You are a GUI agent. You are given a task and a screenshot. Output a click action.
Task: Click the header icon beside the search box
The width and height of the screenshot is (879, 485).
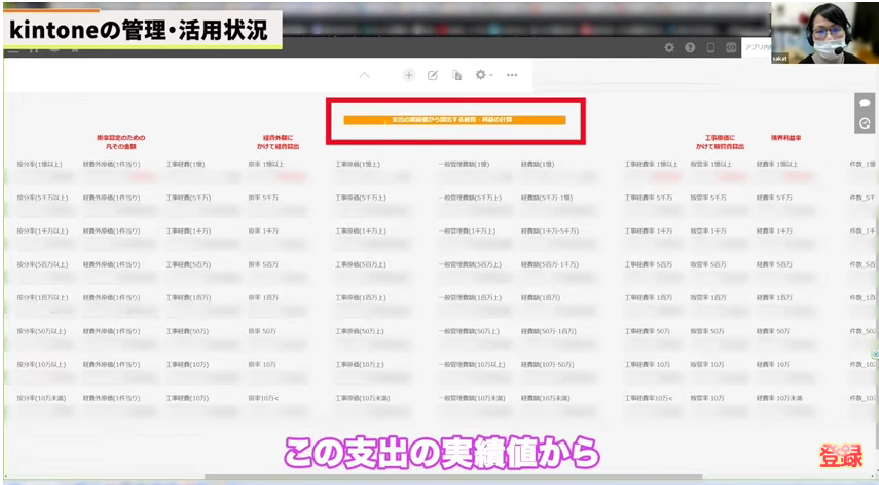(730, 48)
